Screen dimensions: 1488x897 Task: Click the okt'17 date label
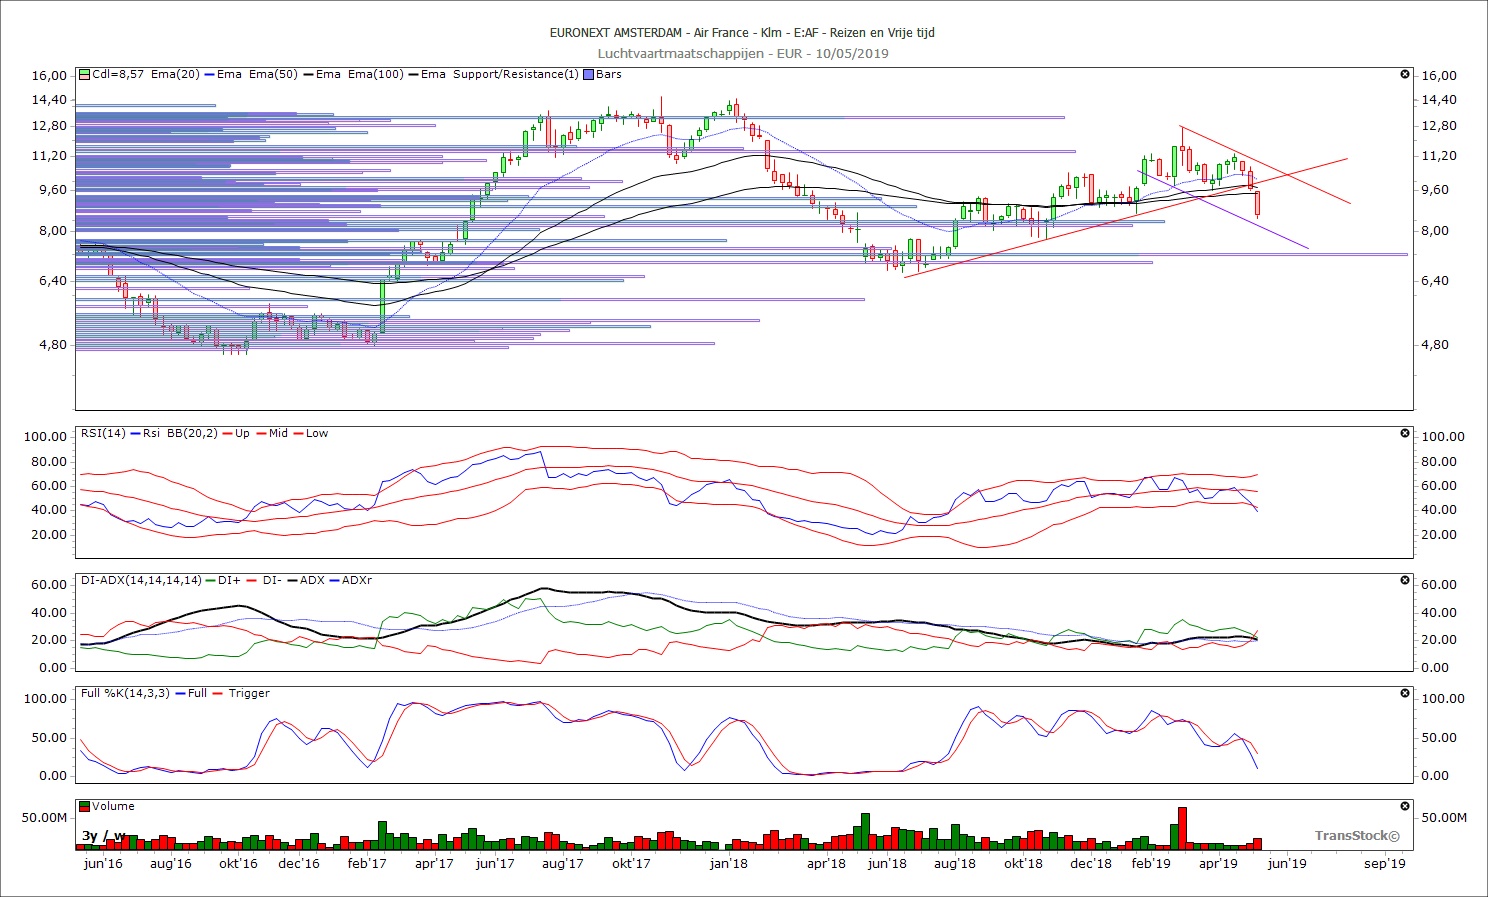(631, 863)
